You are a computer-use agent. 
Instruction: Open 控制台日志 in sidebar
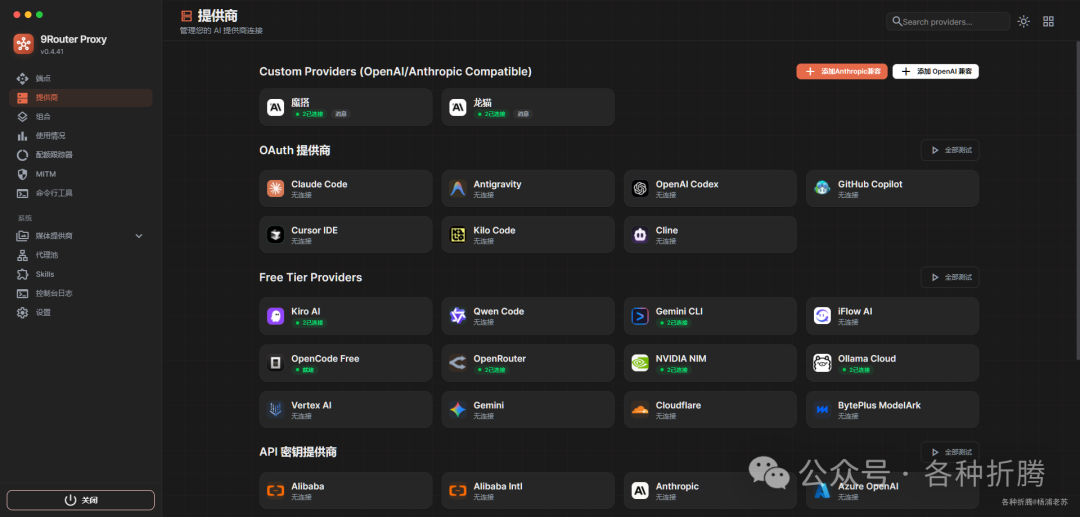click(81, 293)
